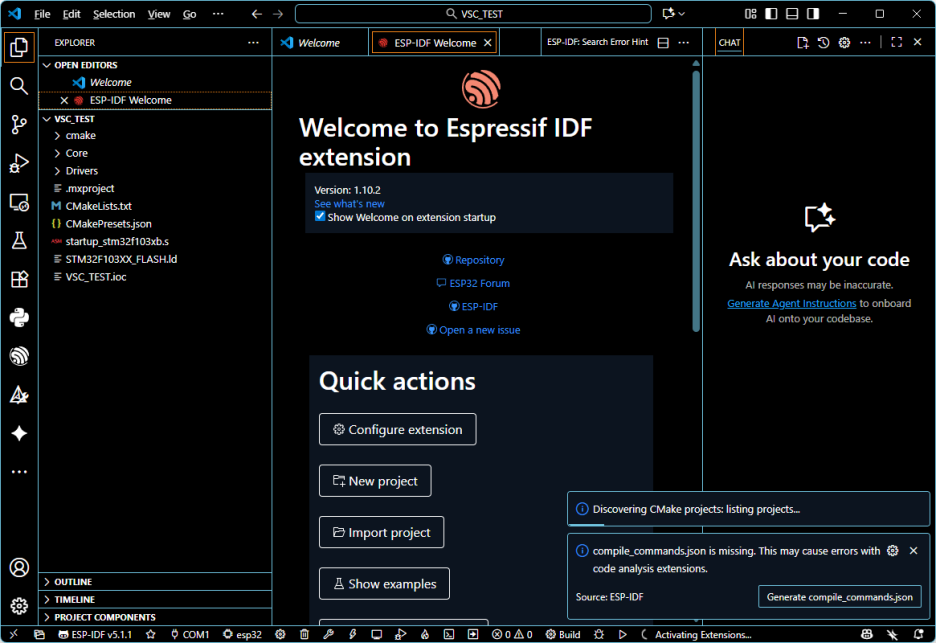The width and height of the screenshot is (936, 643).
Task: Select COM1 serial port in status bar
Action: coord(190,634)
